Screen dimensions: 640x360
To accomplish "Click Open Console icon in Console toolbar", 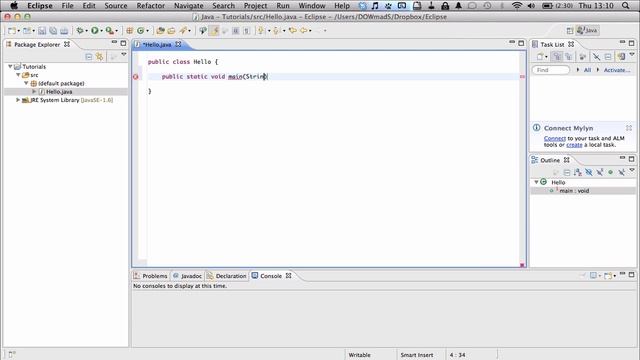I will [608, 276].
